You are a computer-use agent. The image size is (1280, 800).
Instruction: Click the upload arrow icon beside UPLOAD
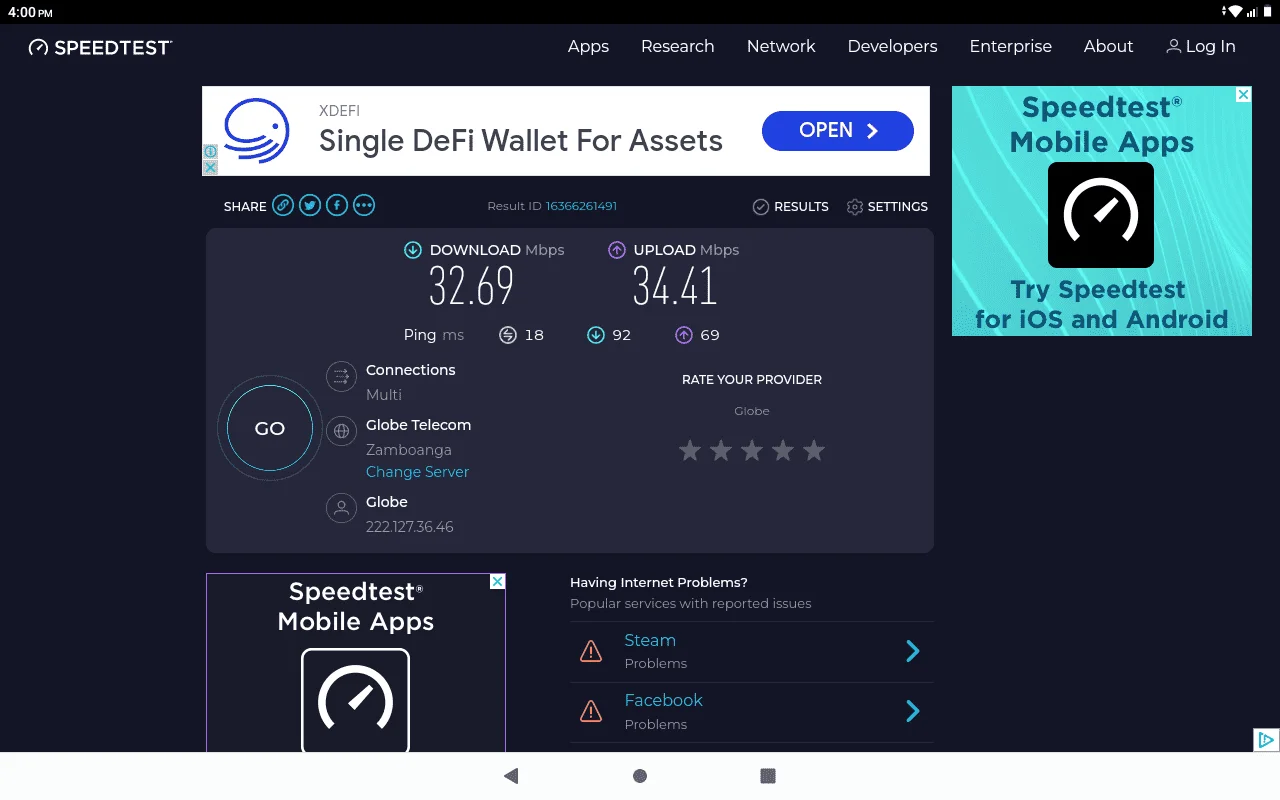(617, 250)
